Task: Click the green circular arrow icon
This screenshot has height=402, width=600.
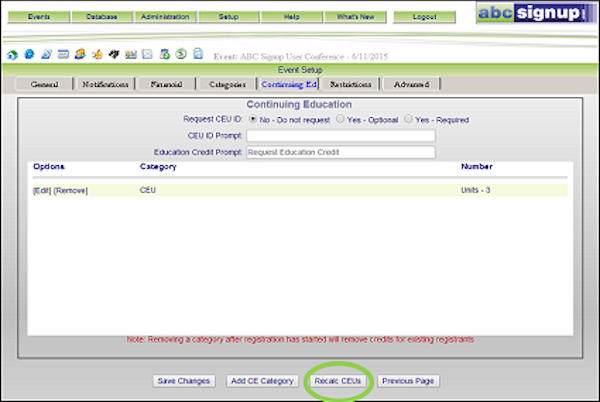Action: (x=181, y=54)
